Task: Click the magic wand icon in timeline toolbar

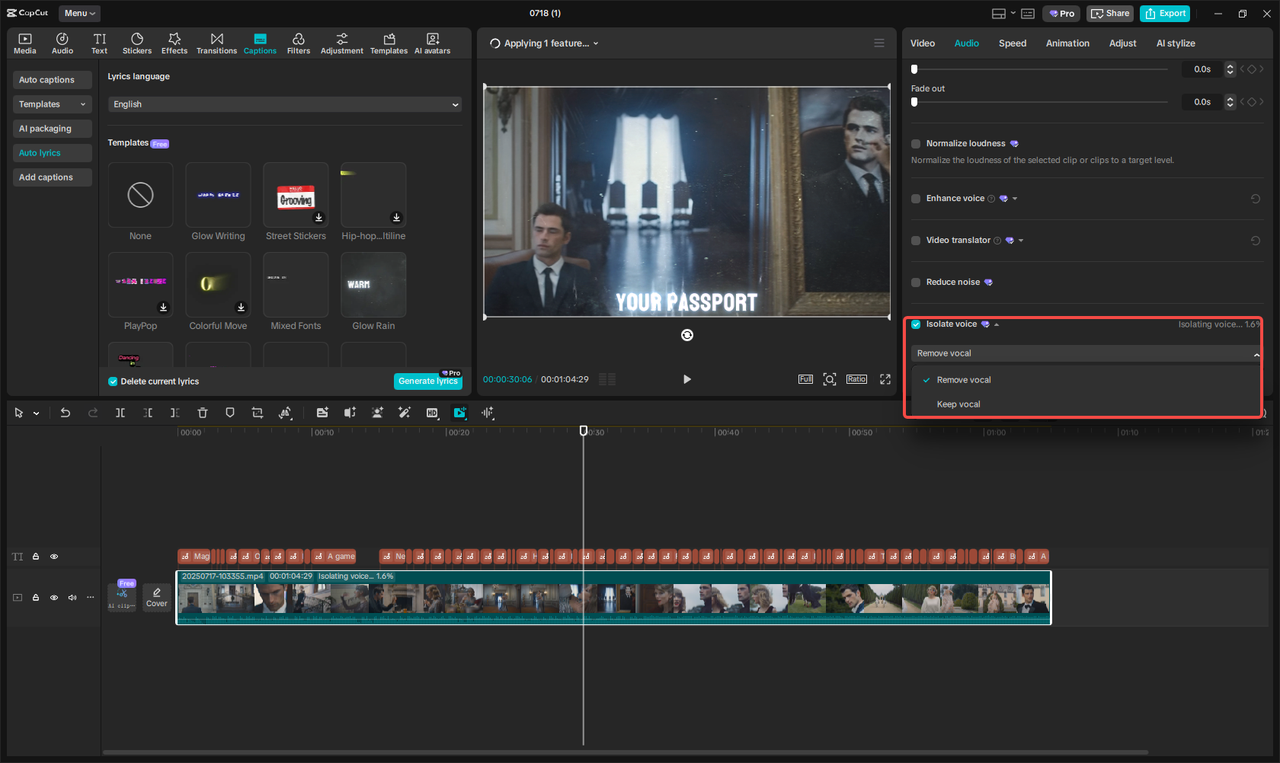Action: 405,412
